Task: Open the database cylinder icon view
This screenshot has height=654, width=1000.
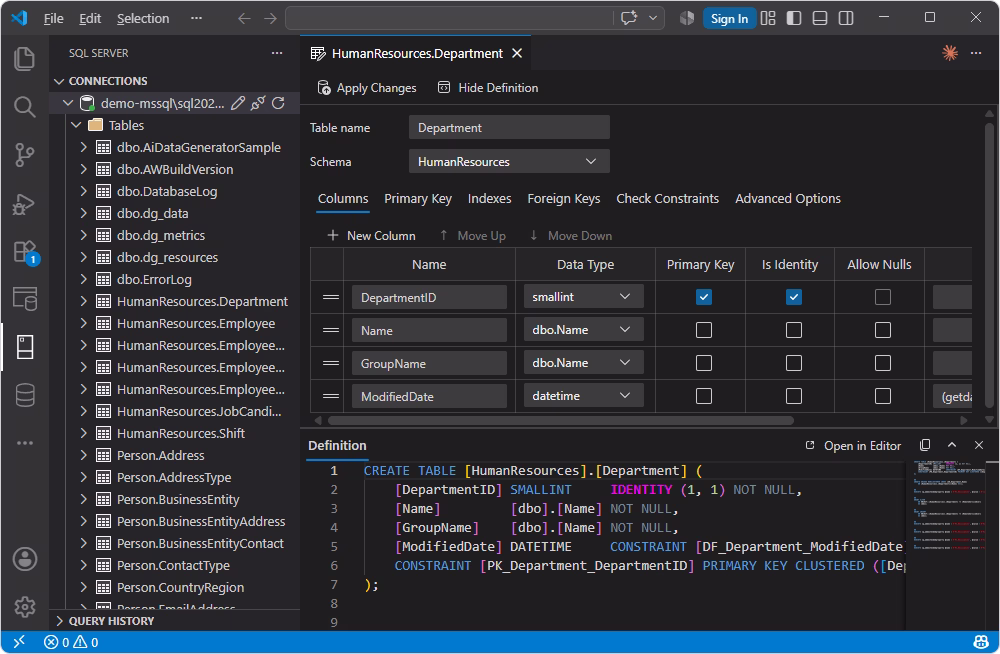Action: [24, 395]
